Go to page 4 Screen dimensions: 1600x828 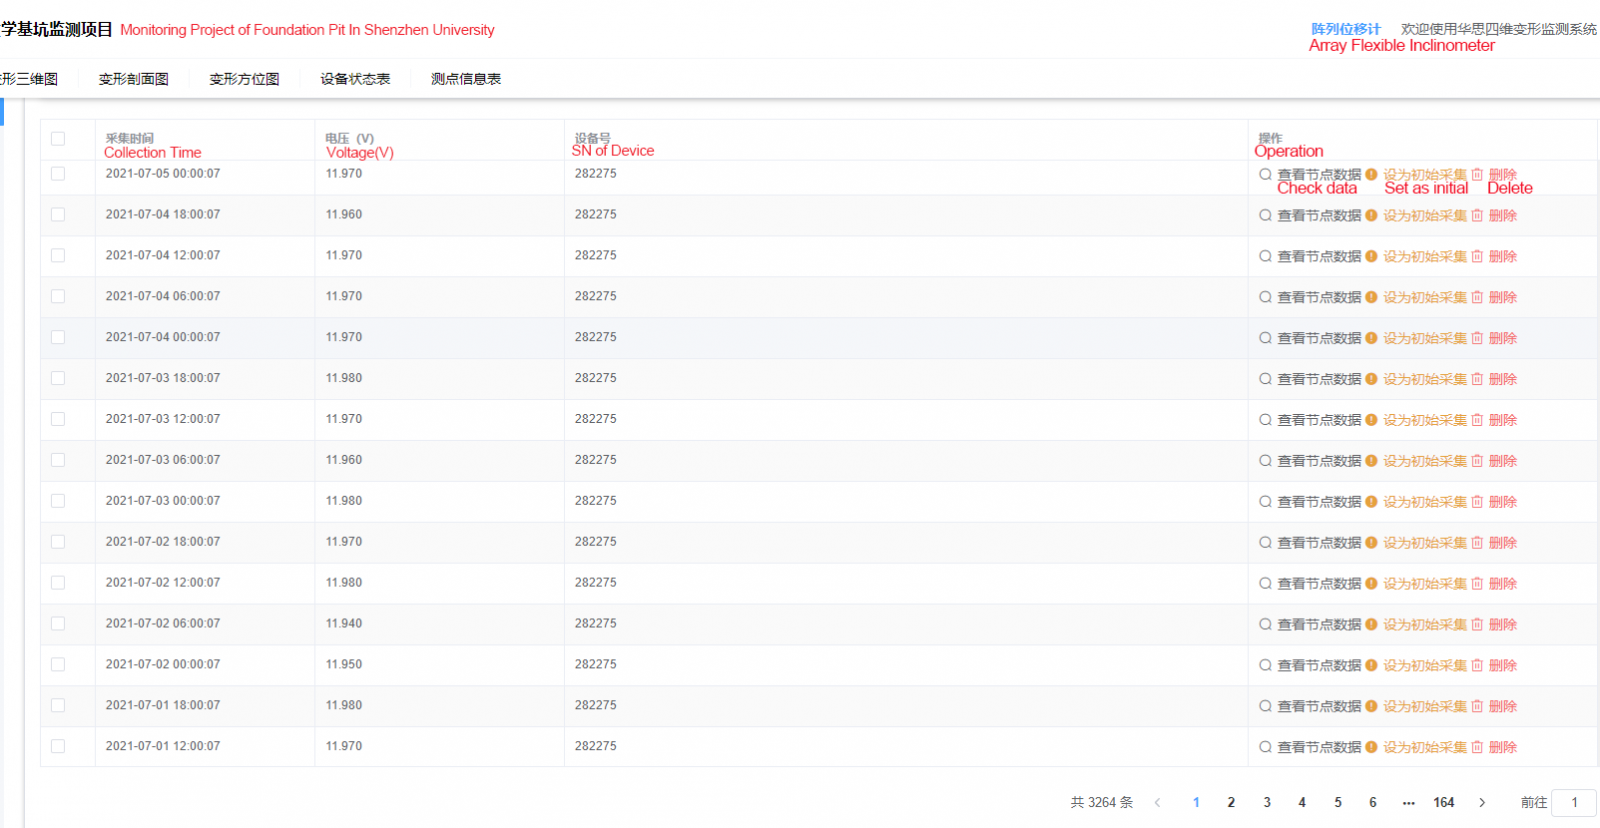pos(1302,802)
